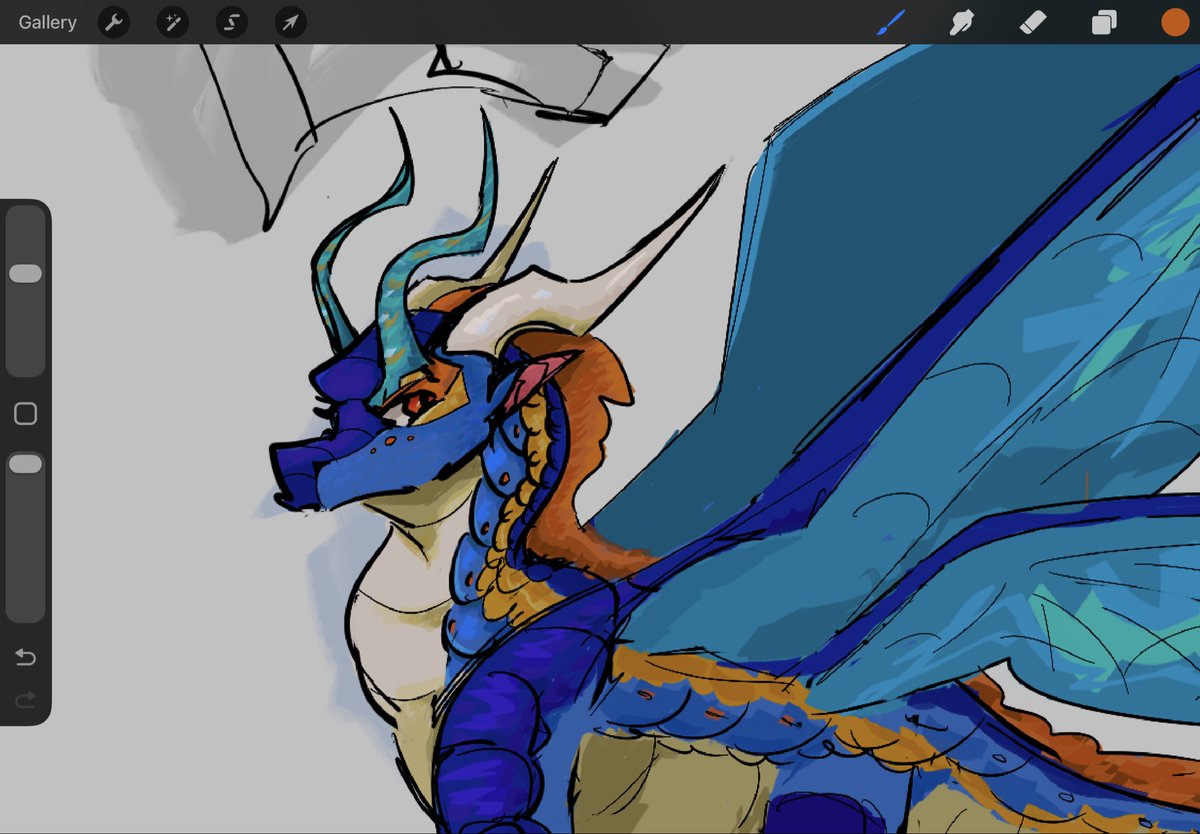Tap the sidebar Modify square button
This screenshot has height=834, width=1200.
[25, 414]
